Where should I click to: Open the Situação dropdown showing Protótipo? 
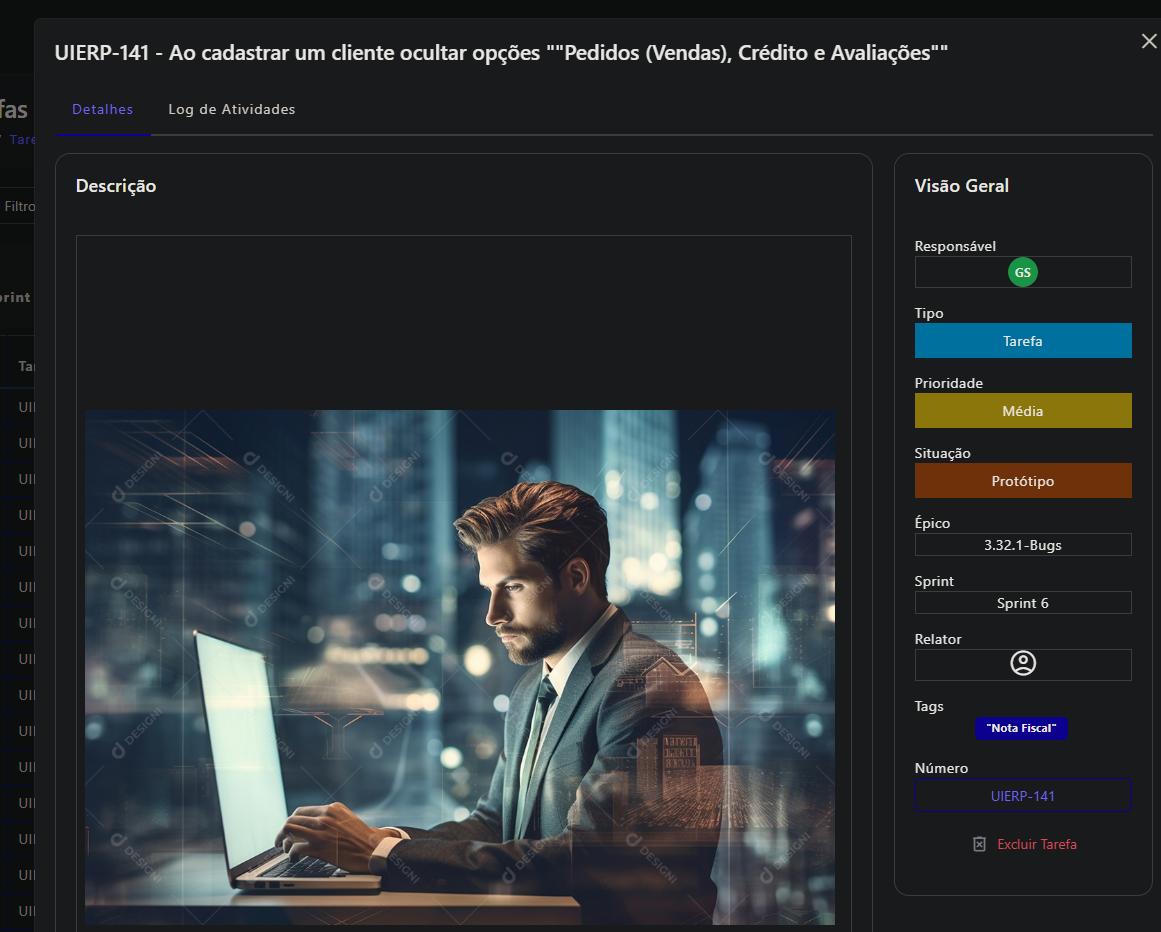[1023, 480]
